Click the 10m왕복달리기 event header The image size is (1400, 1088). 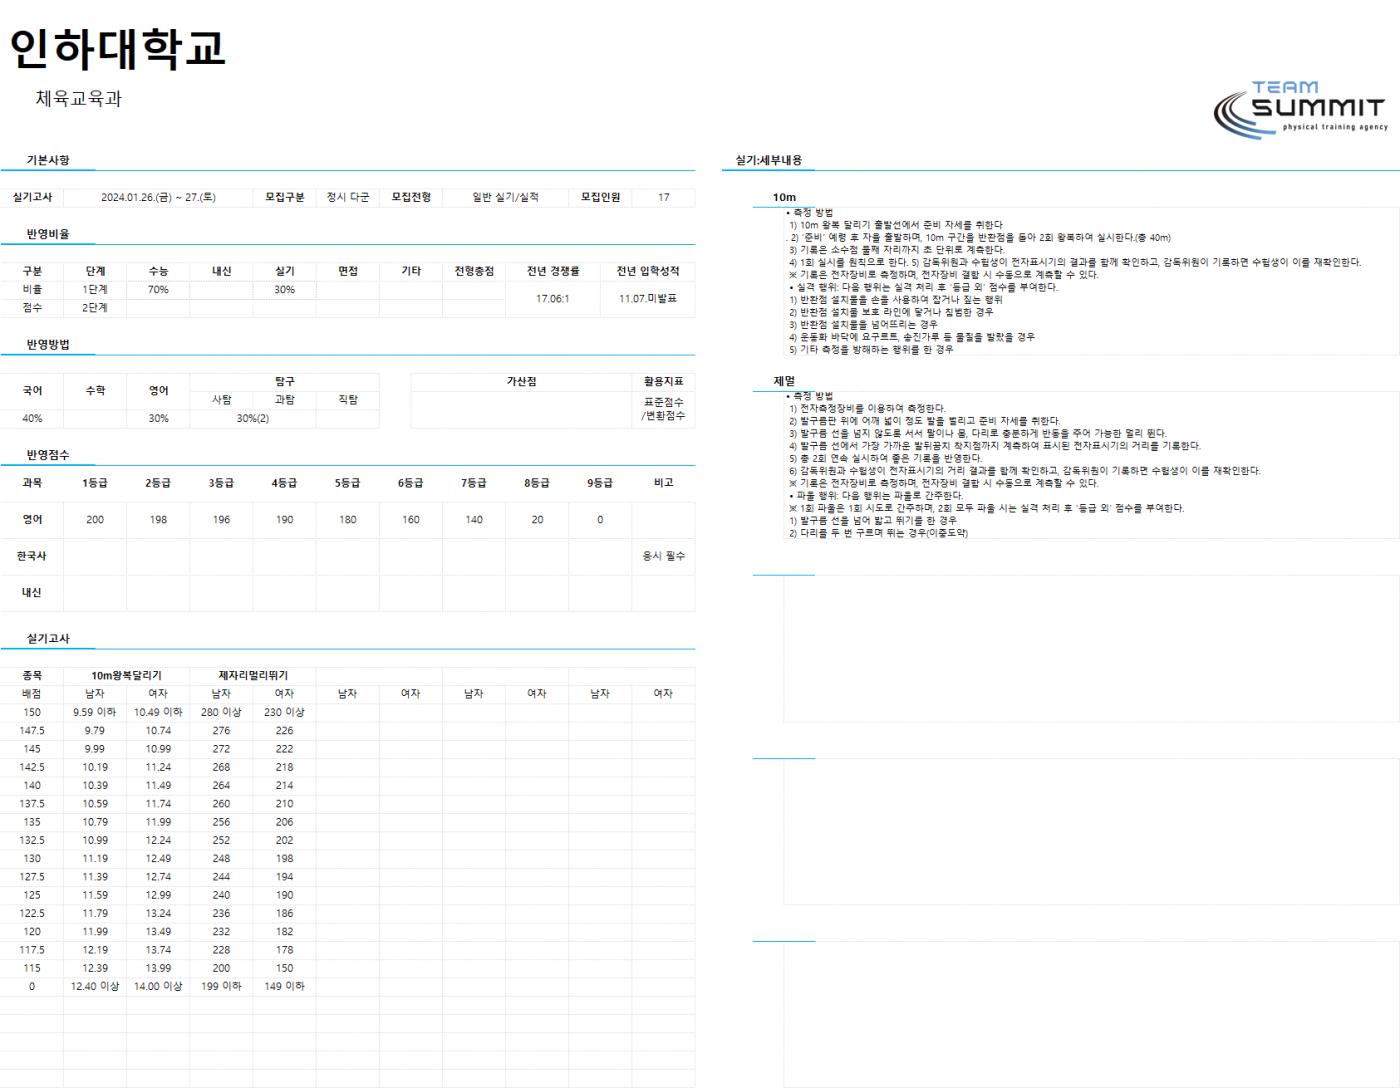126,676
